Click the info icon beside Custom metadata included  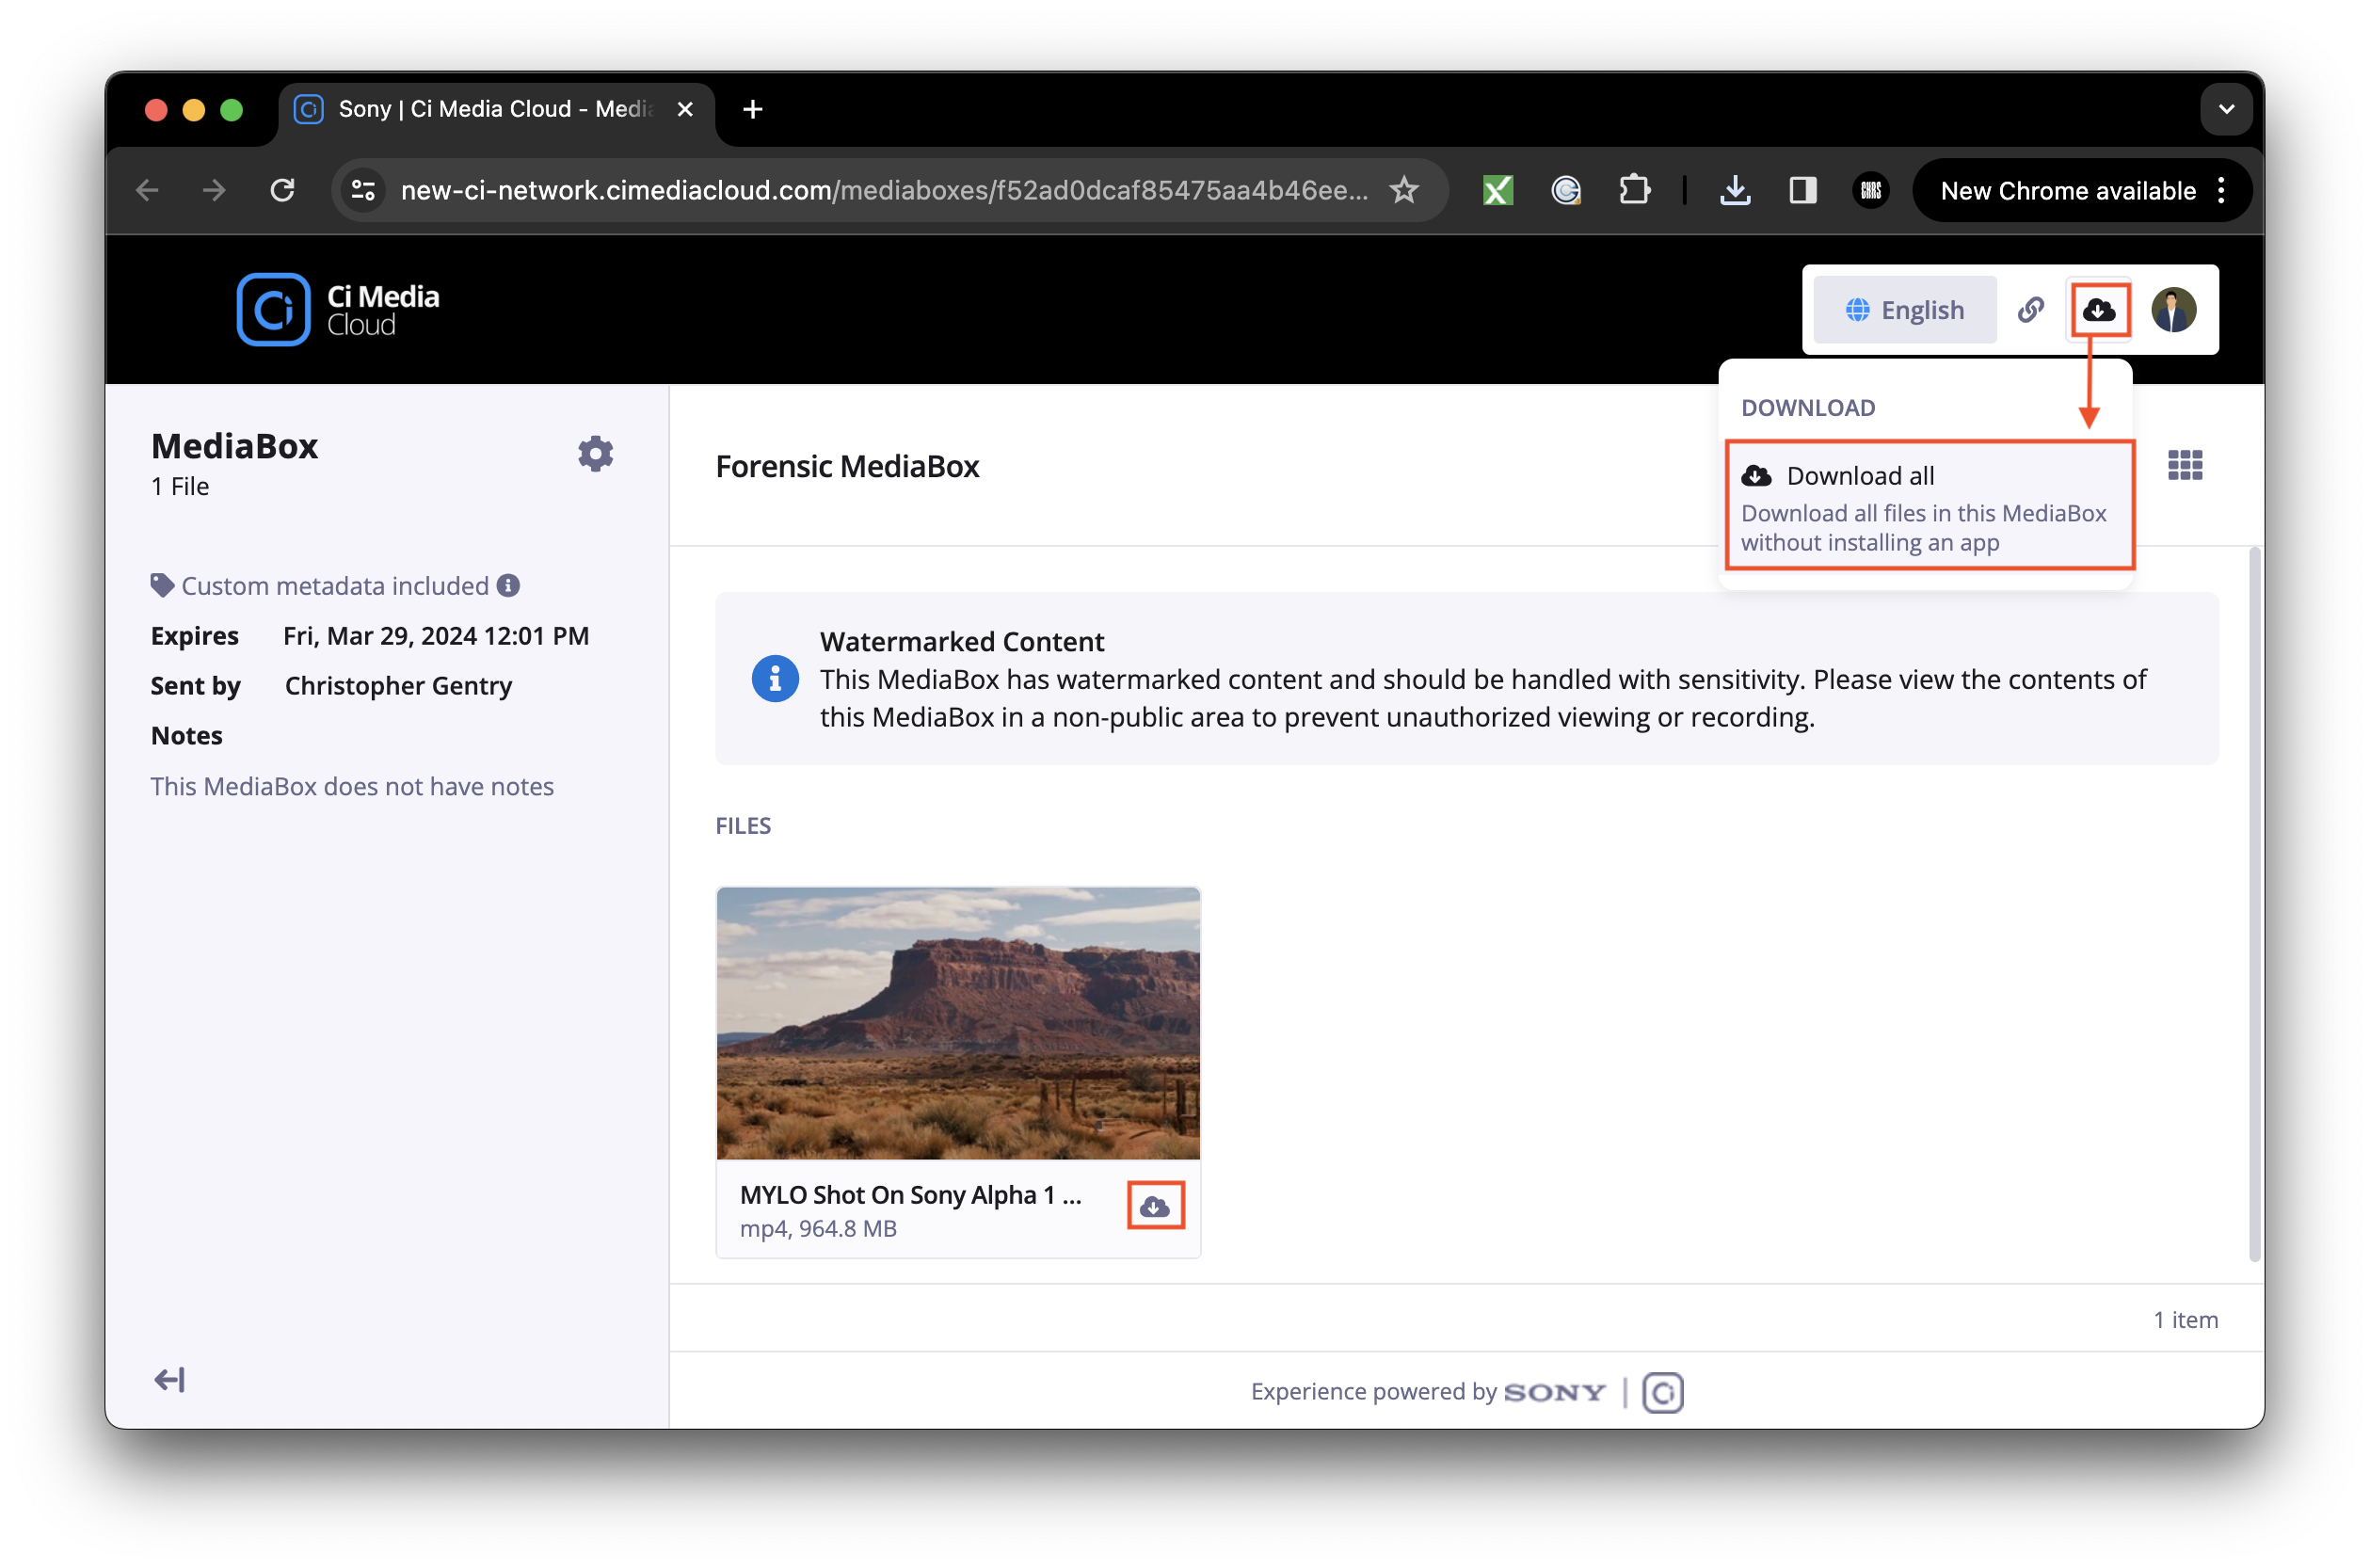click(x=509, y=585)
